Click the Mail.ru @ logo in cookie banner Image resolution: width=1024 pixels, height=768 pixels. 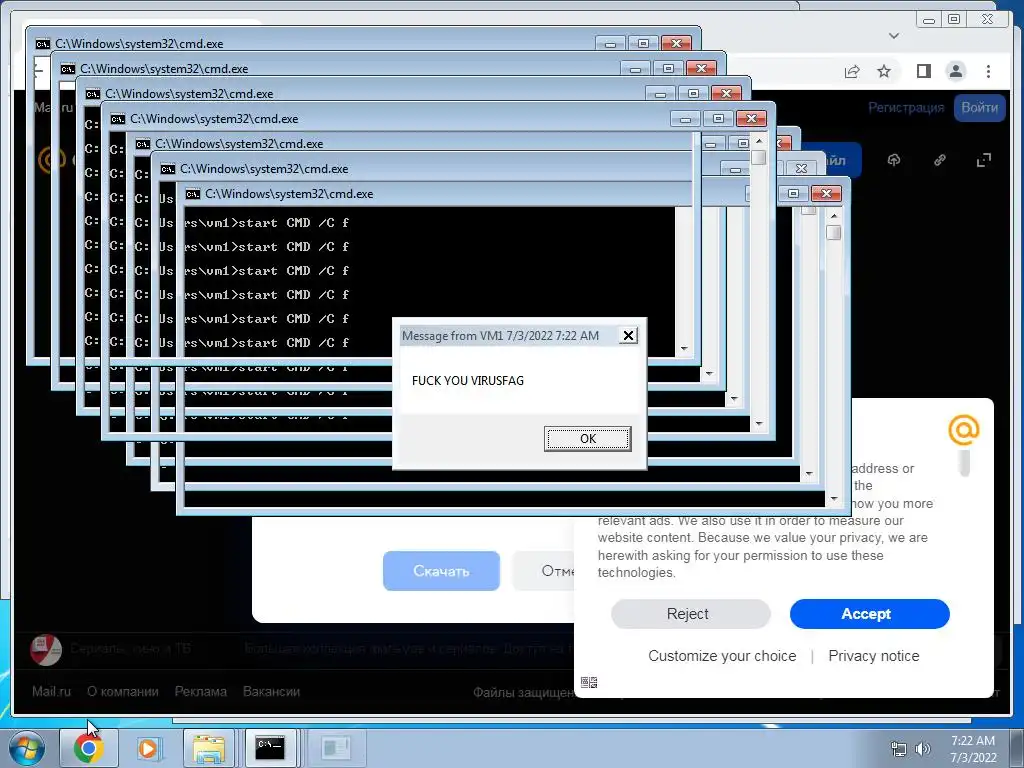(x=964, y=430)
